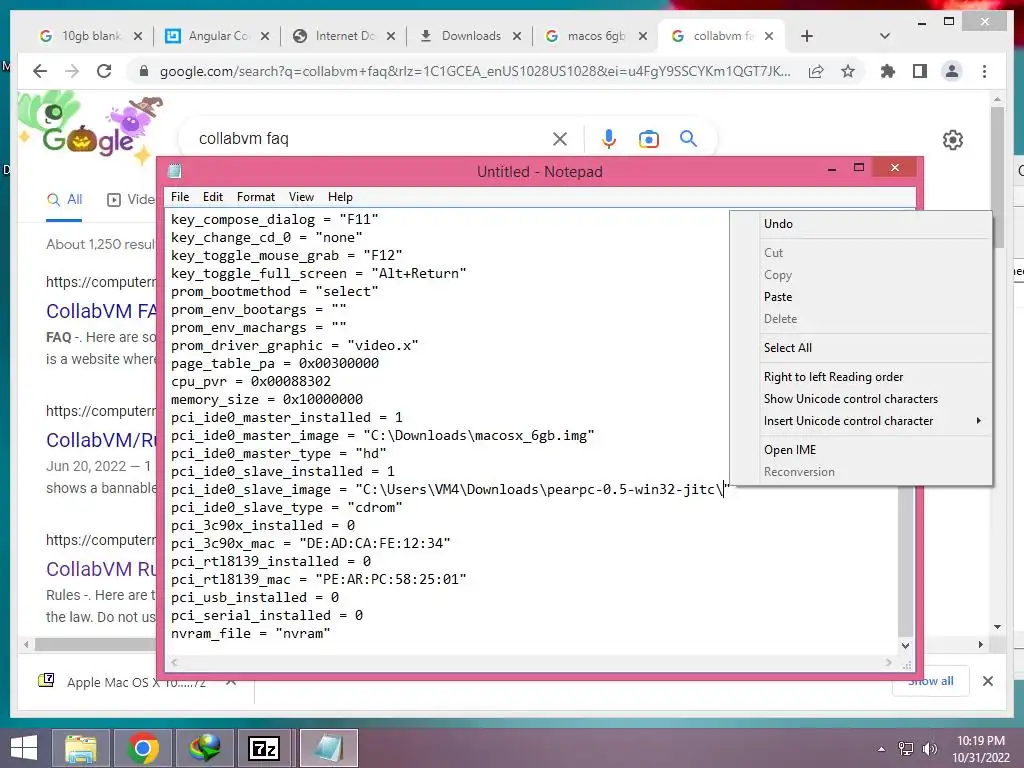
Task: Clear the Google search box with X
Action: [560, 138]
